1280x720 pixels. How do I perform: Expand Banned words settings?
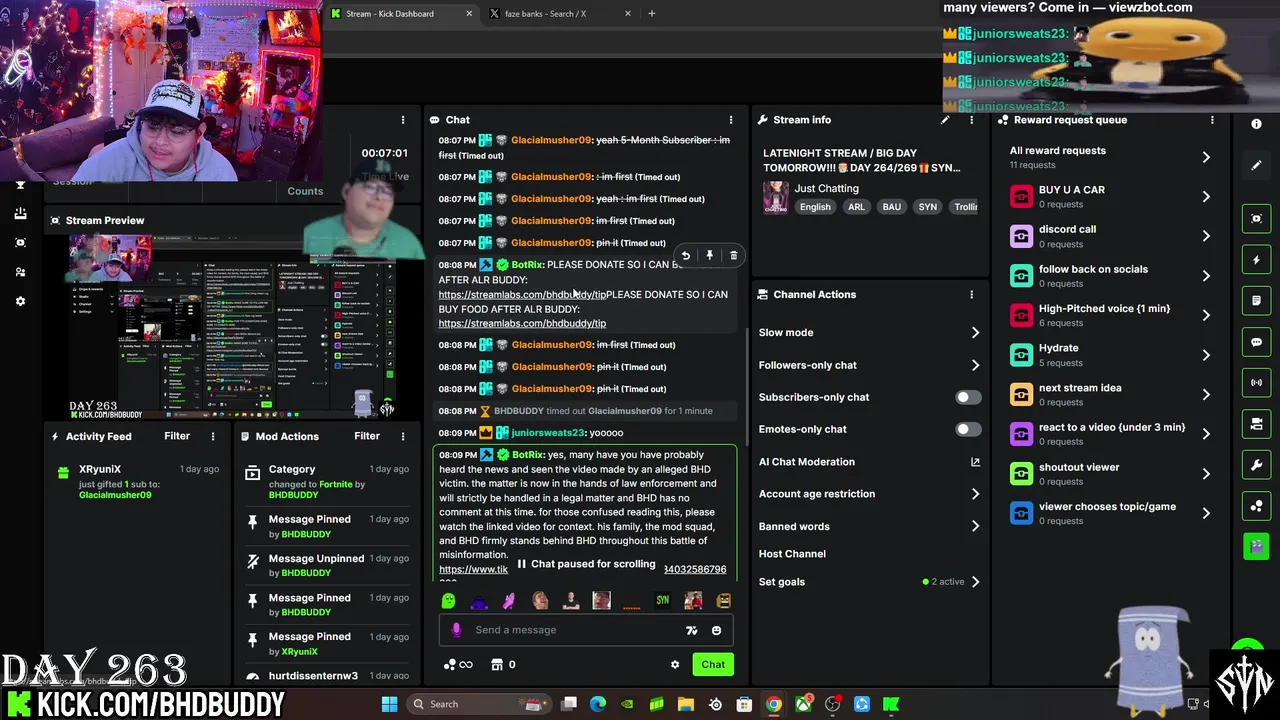(x=868, y=526)
